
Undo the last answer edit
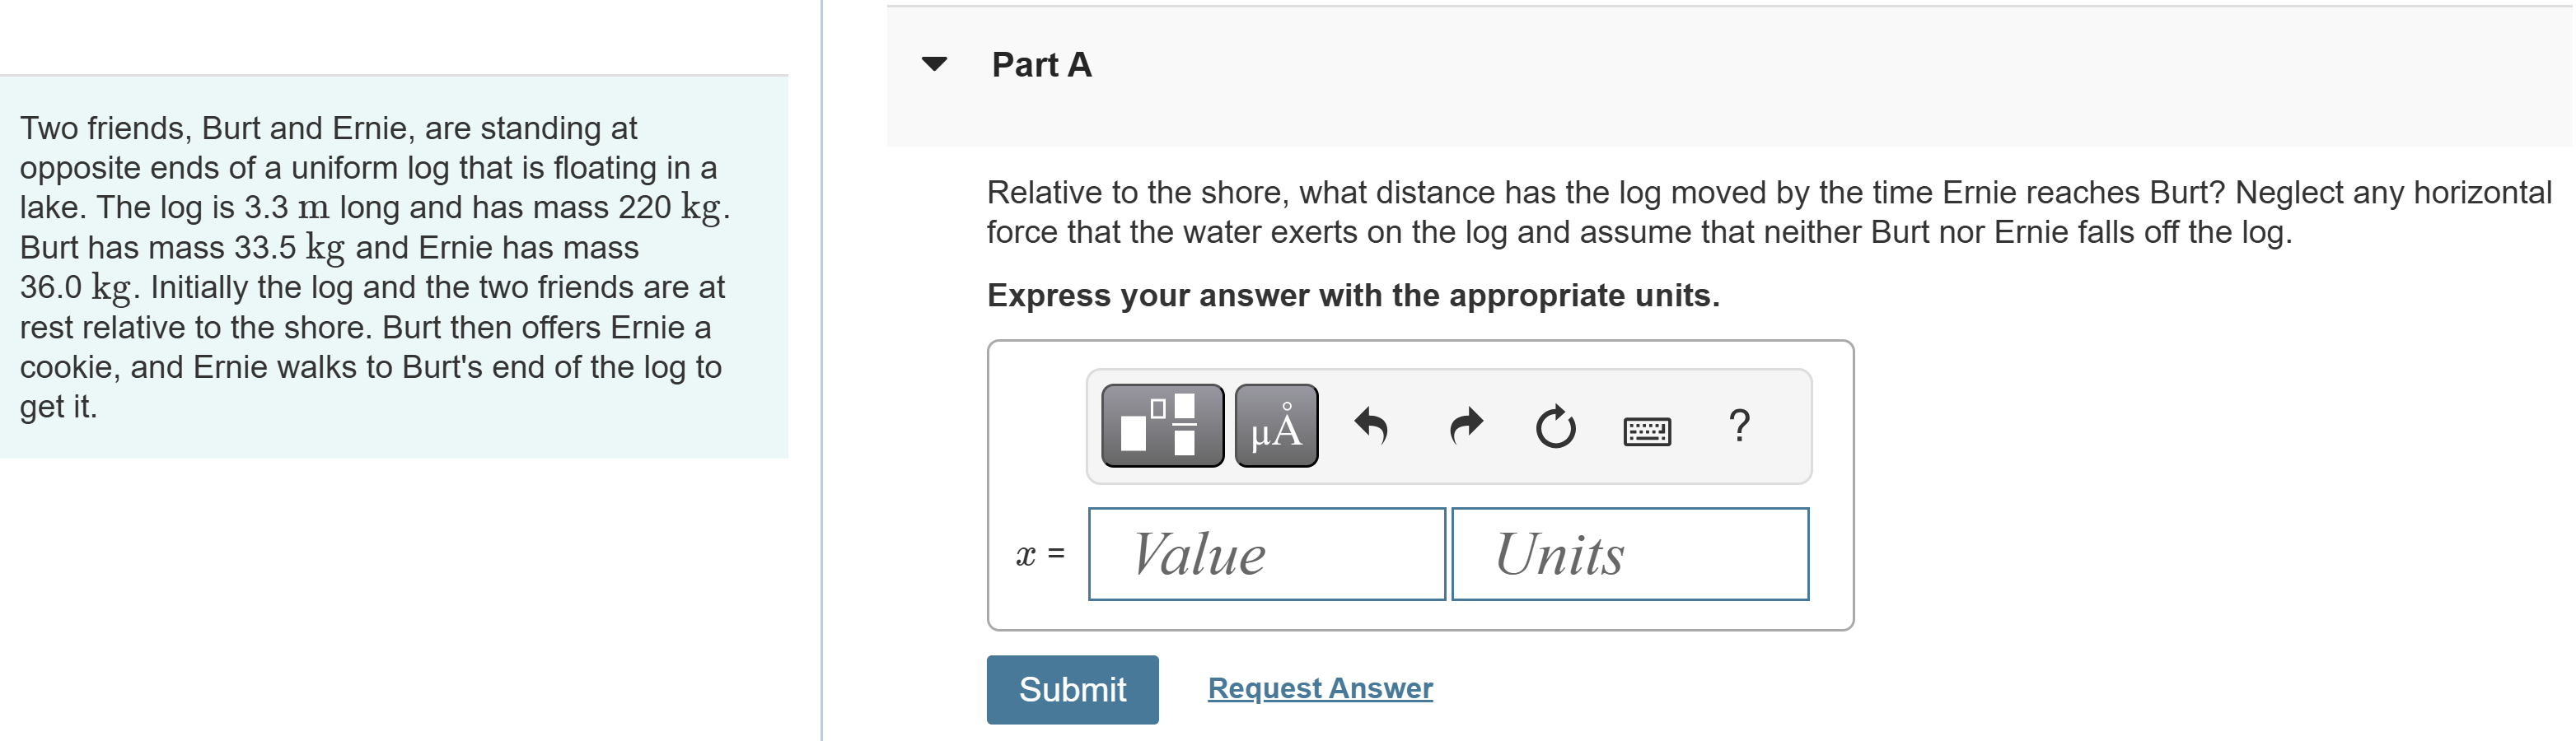pyautogui.click(x=1370, y=426)
